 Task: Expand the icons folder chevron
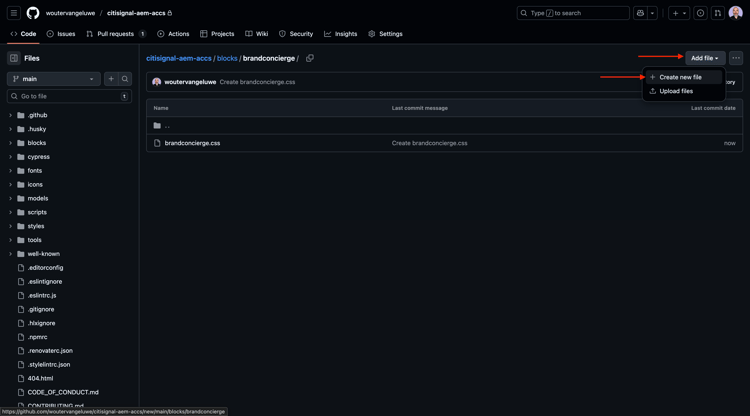tap(11, 185)
